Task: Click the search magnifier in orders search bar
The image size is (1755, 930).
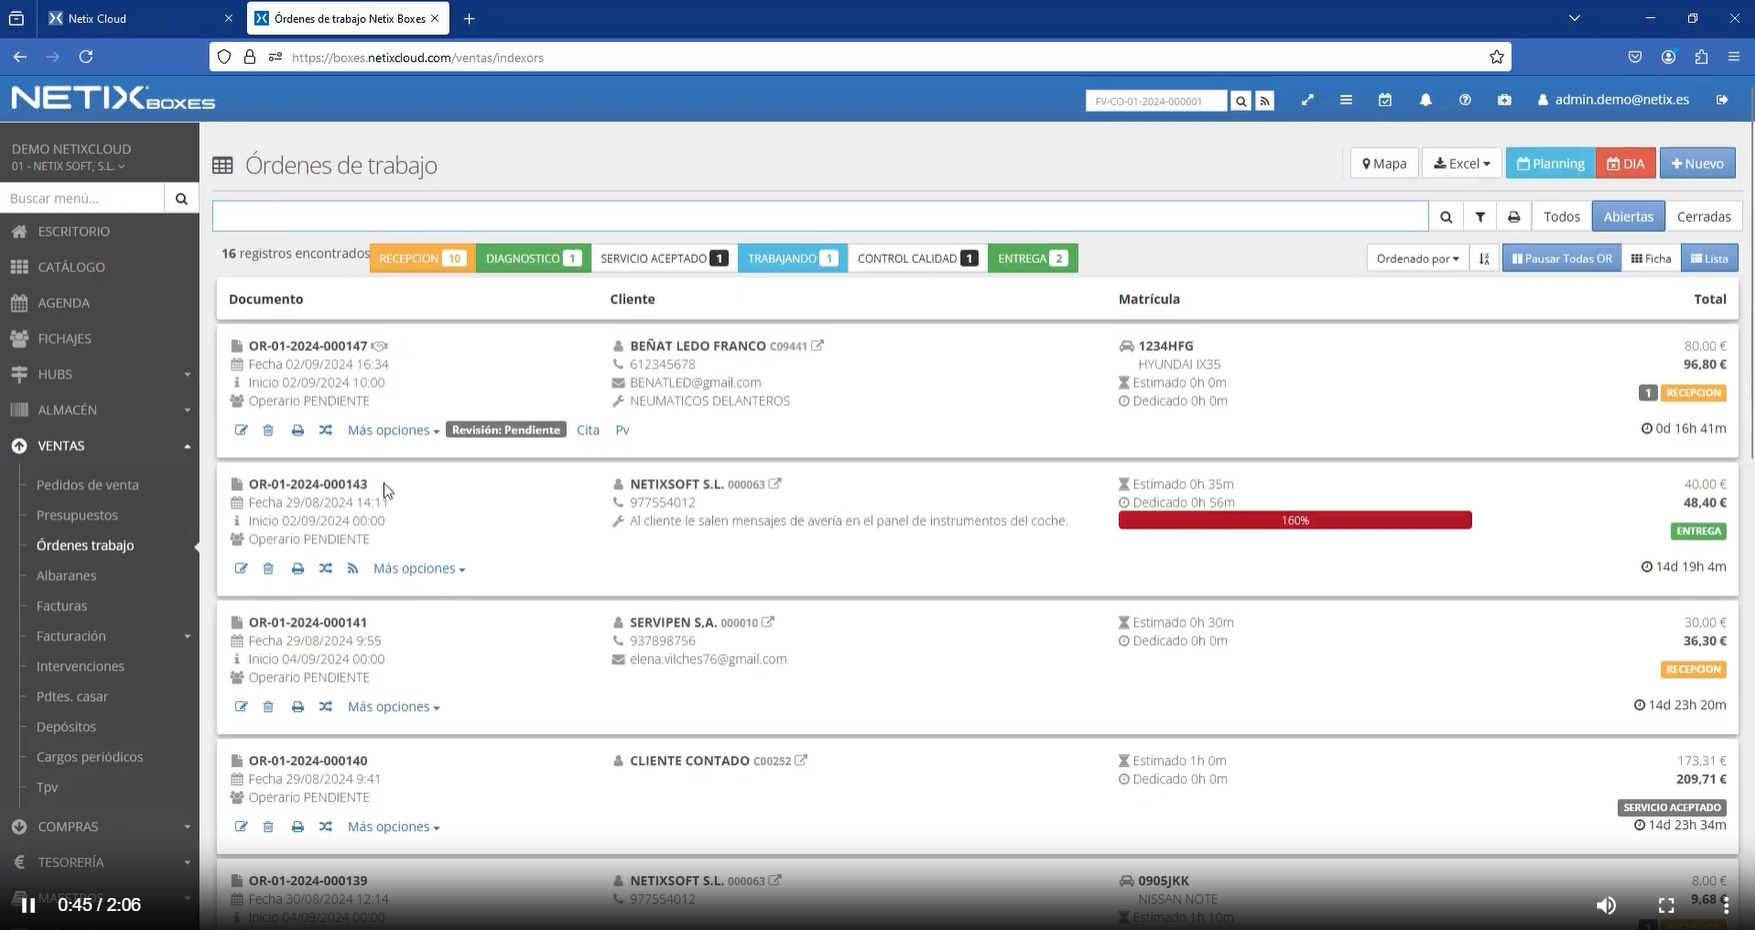Action: pyautogui.click(x=1446, y=217)
